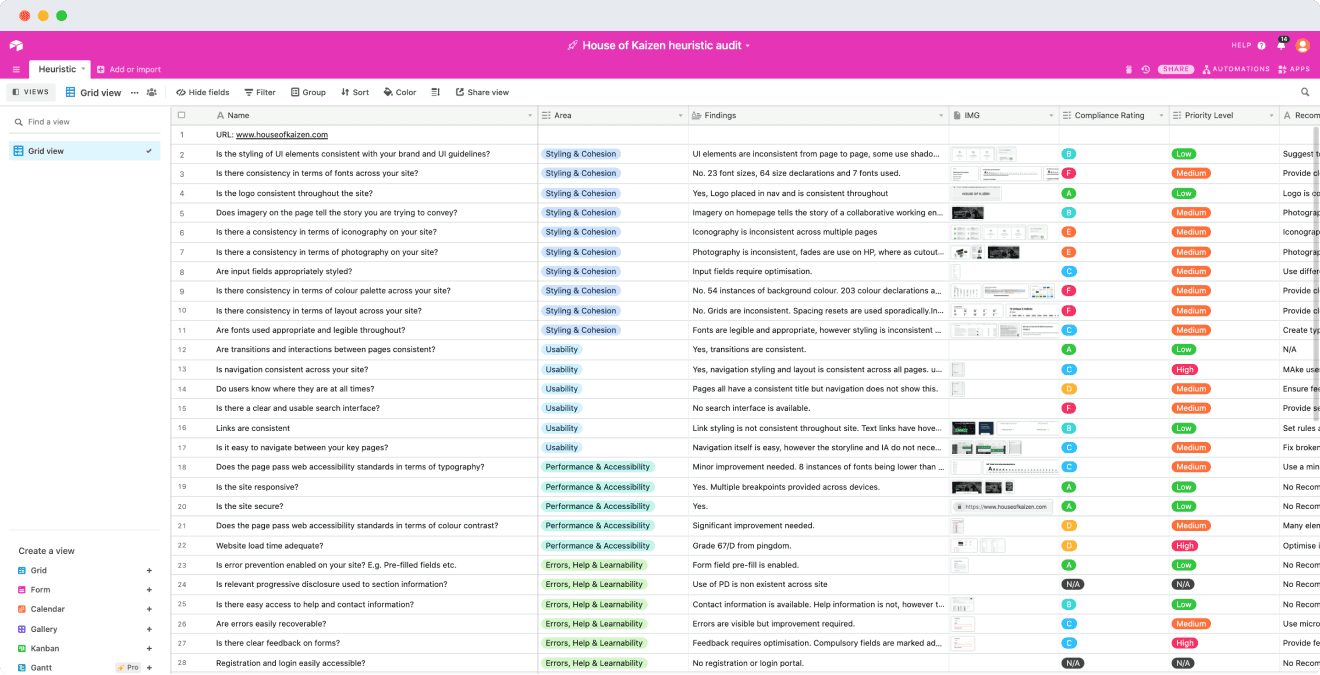
Task: Select Grid view in the views sidebar
Action: point(84,151)
